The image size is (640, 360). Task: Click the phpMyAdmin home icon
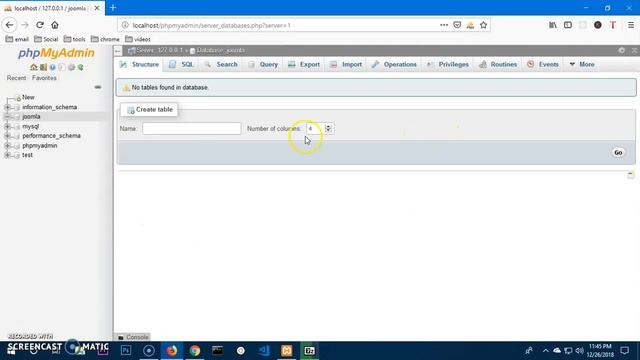pos(33,67)
